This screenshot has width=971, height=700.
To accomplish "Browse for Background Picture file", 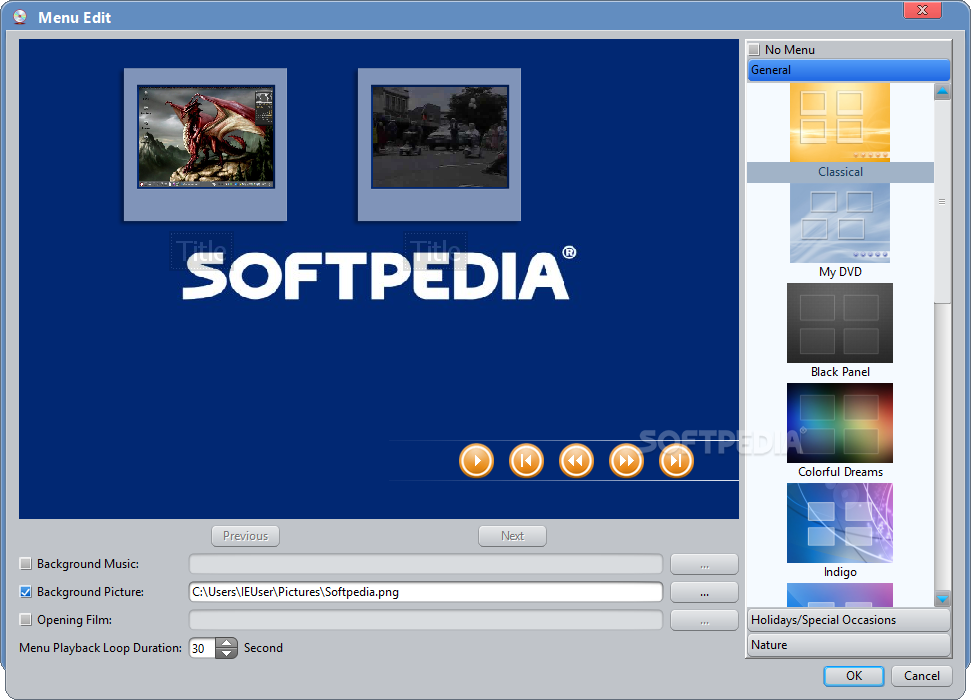I will coord(704,592).
